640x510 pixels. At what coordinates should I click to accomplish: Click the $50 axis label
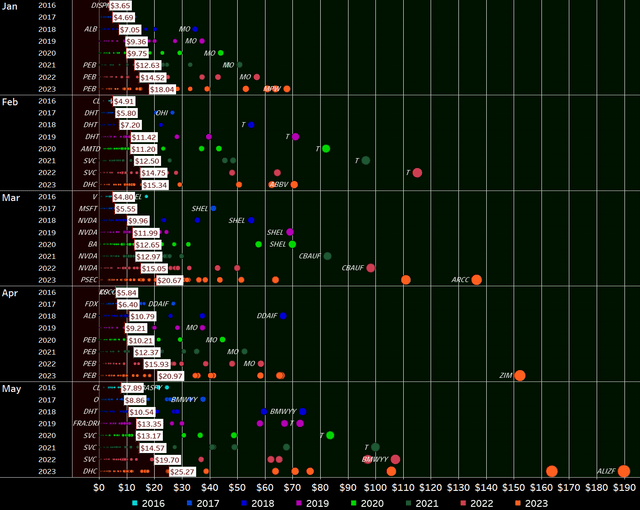tap(237, 487)
